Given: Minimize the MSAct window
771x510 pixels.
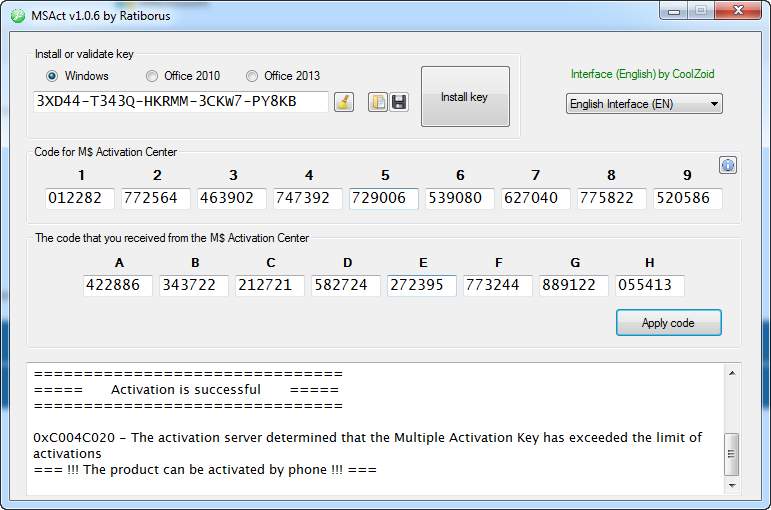Looking at the screenshot, I should 674,11.
